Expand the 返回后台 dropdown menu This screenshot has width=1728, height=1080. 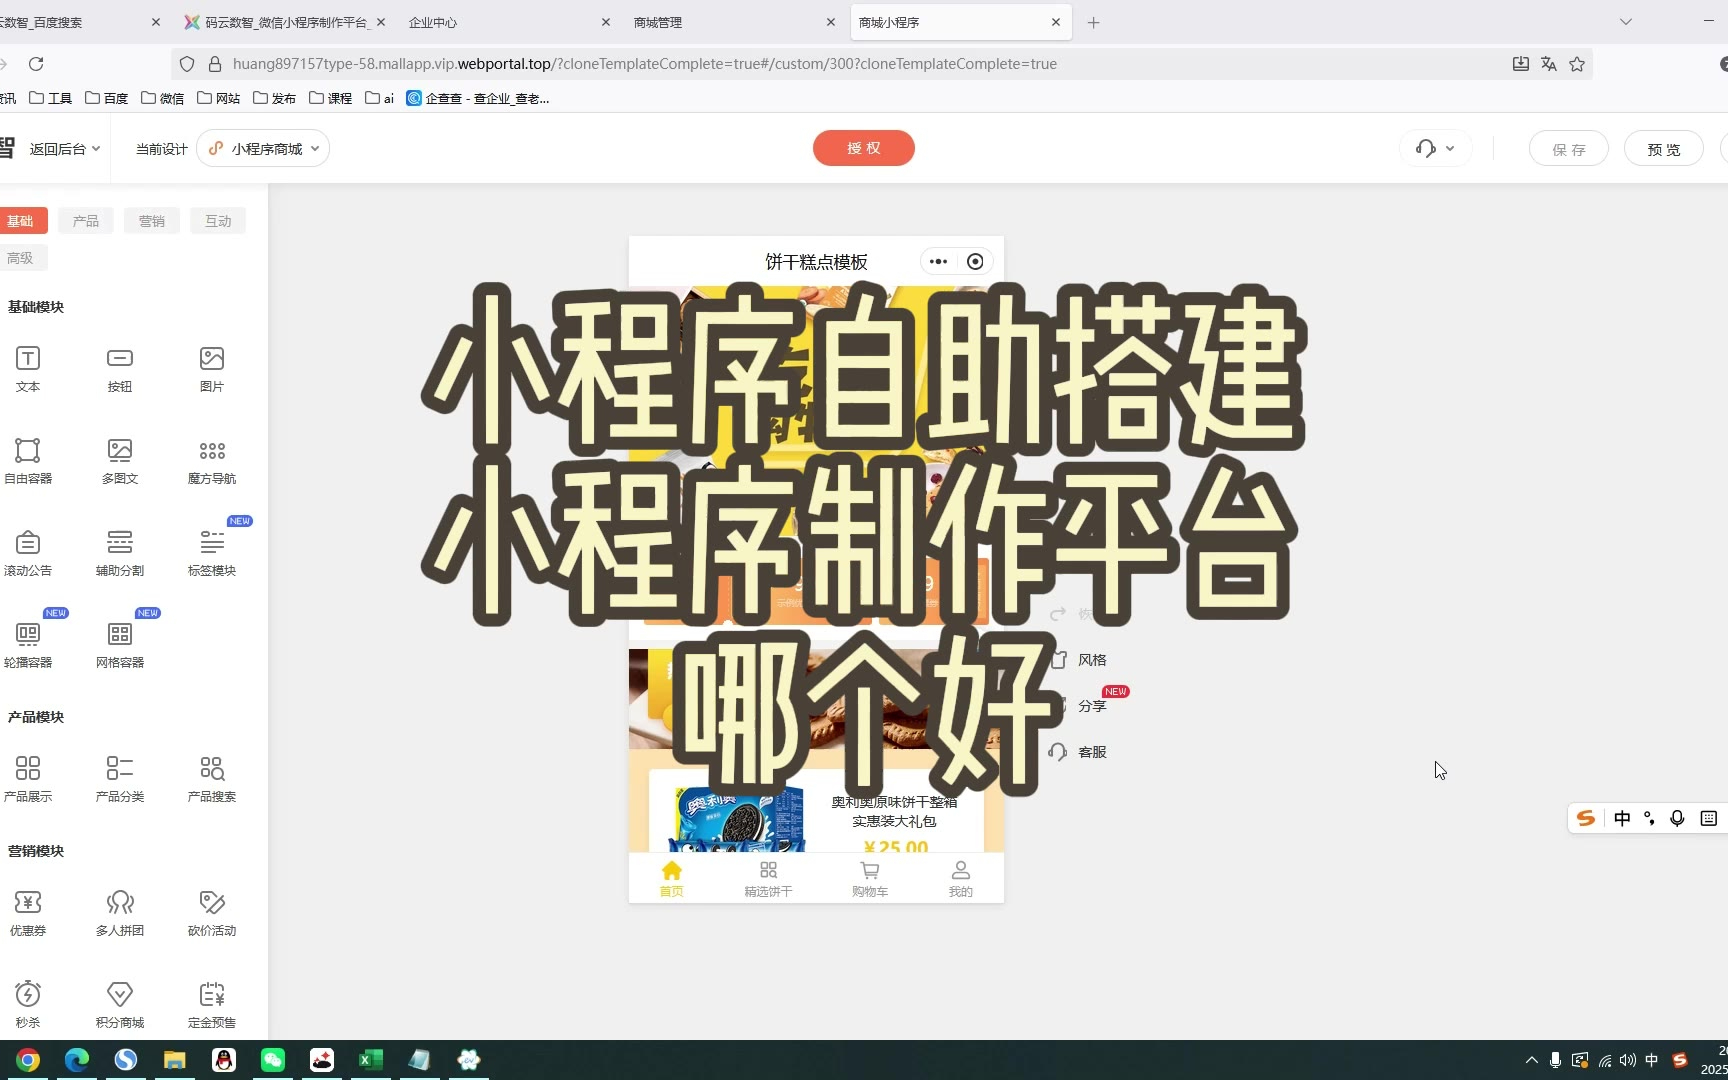coord(65,149)
